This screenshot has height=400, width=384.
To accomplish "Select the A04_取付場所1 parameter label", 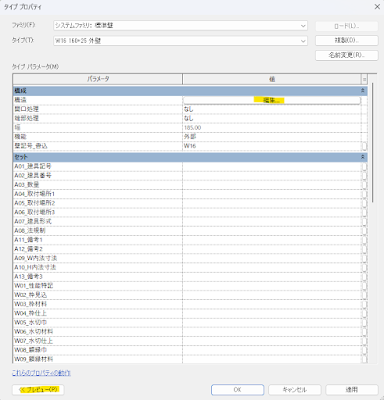I will 34,194.
